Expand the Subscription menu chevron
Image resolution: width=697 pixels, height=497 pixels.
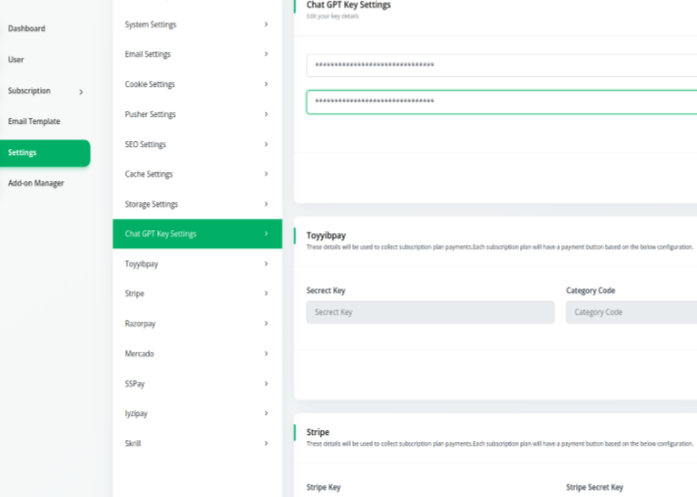(81, 92)
